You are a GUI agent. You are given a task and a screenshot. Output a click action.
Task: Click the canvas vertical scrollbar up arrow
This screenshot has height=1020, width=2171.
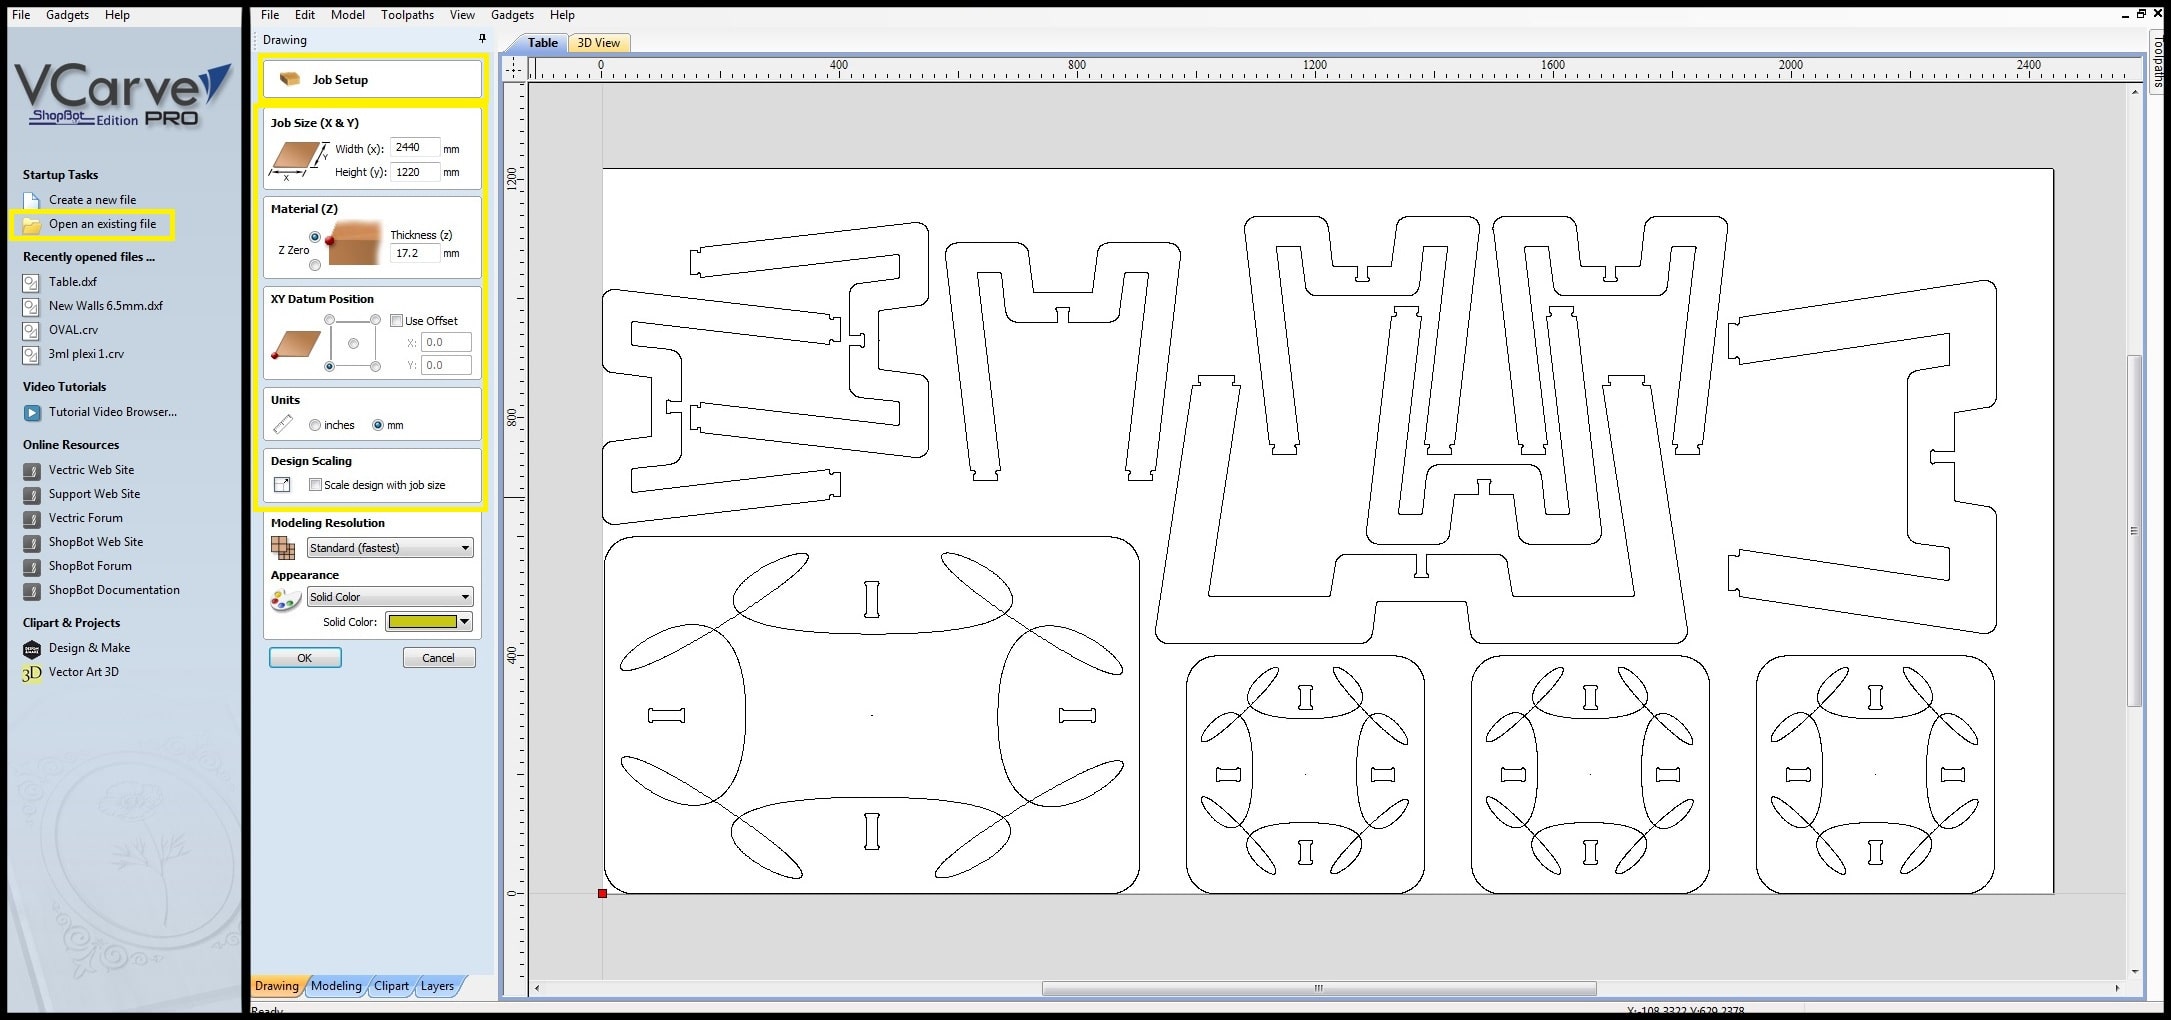(x=2135, y=92)
